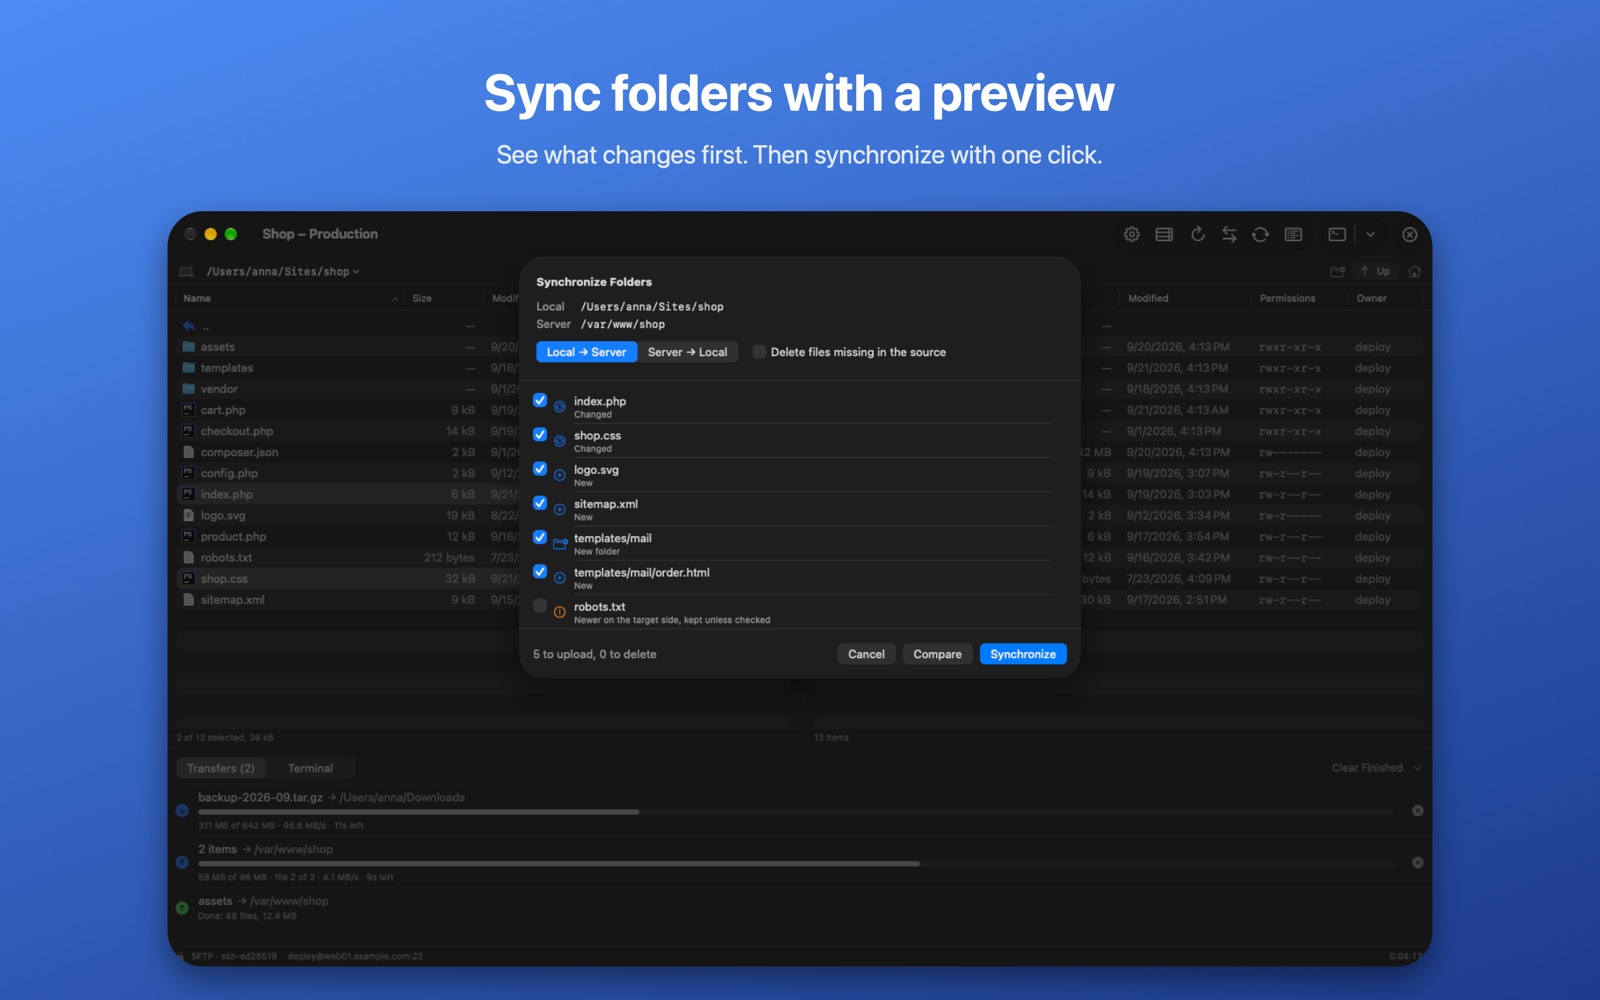Click the new-folder icon beside templates/mail
The image size is (1600, 1000).
tap(560, 544)
